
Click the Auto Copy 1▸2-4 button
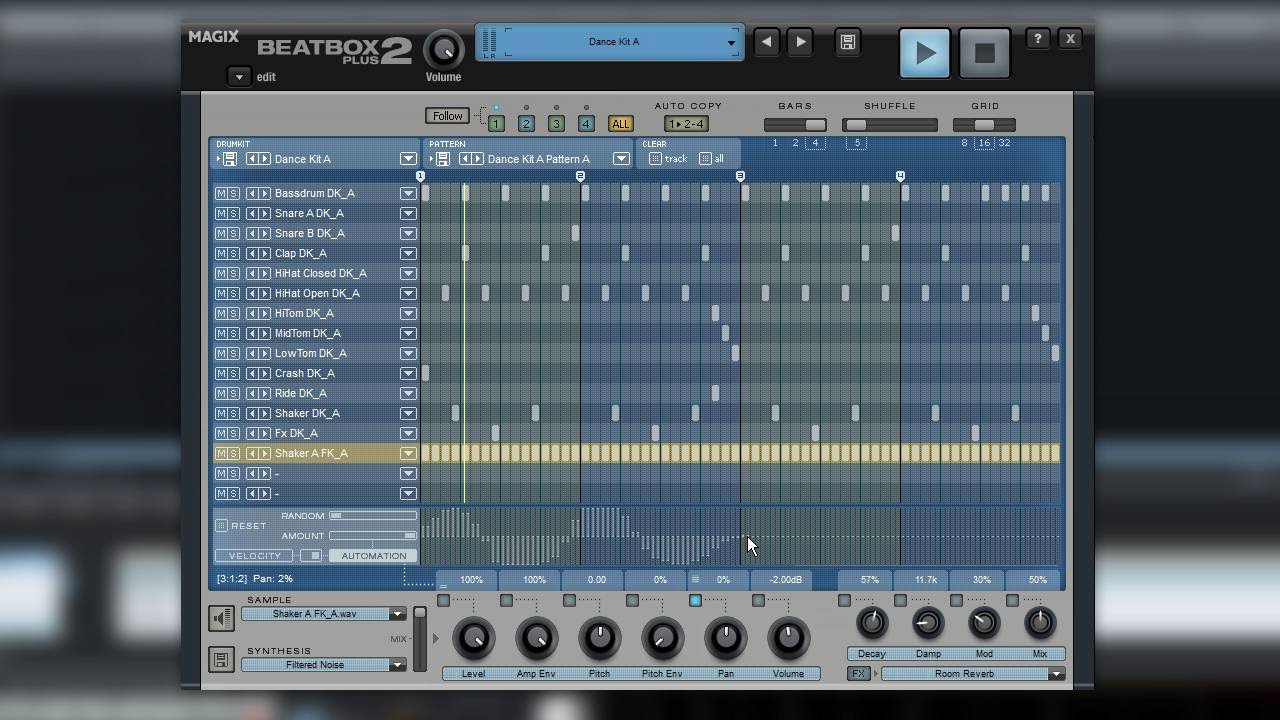[686, 124]
